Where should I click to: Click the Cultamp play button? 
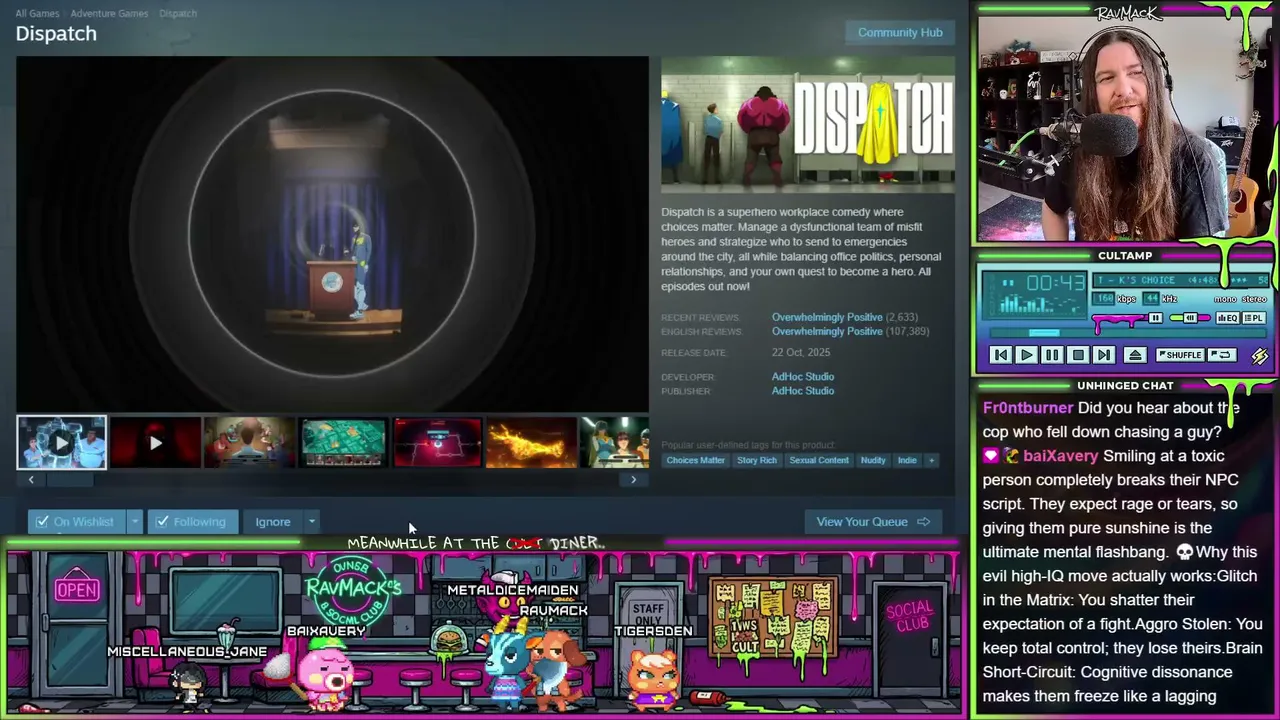coord(1026,355)
